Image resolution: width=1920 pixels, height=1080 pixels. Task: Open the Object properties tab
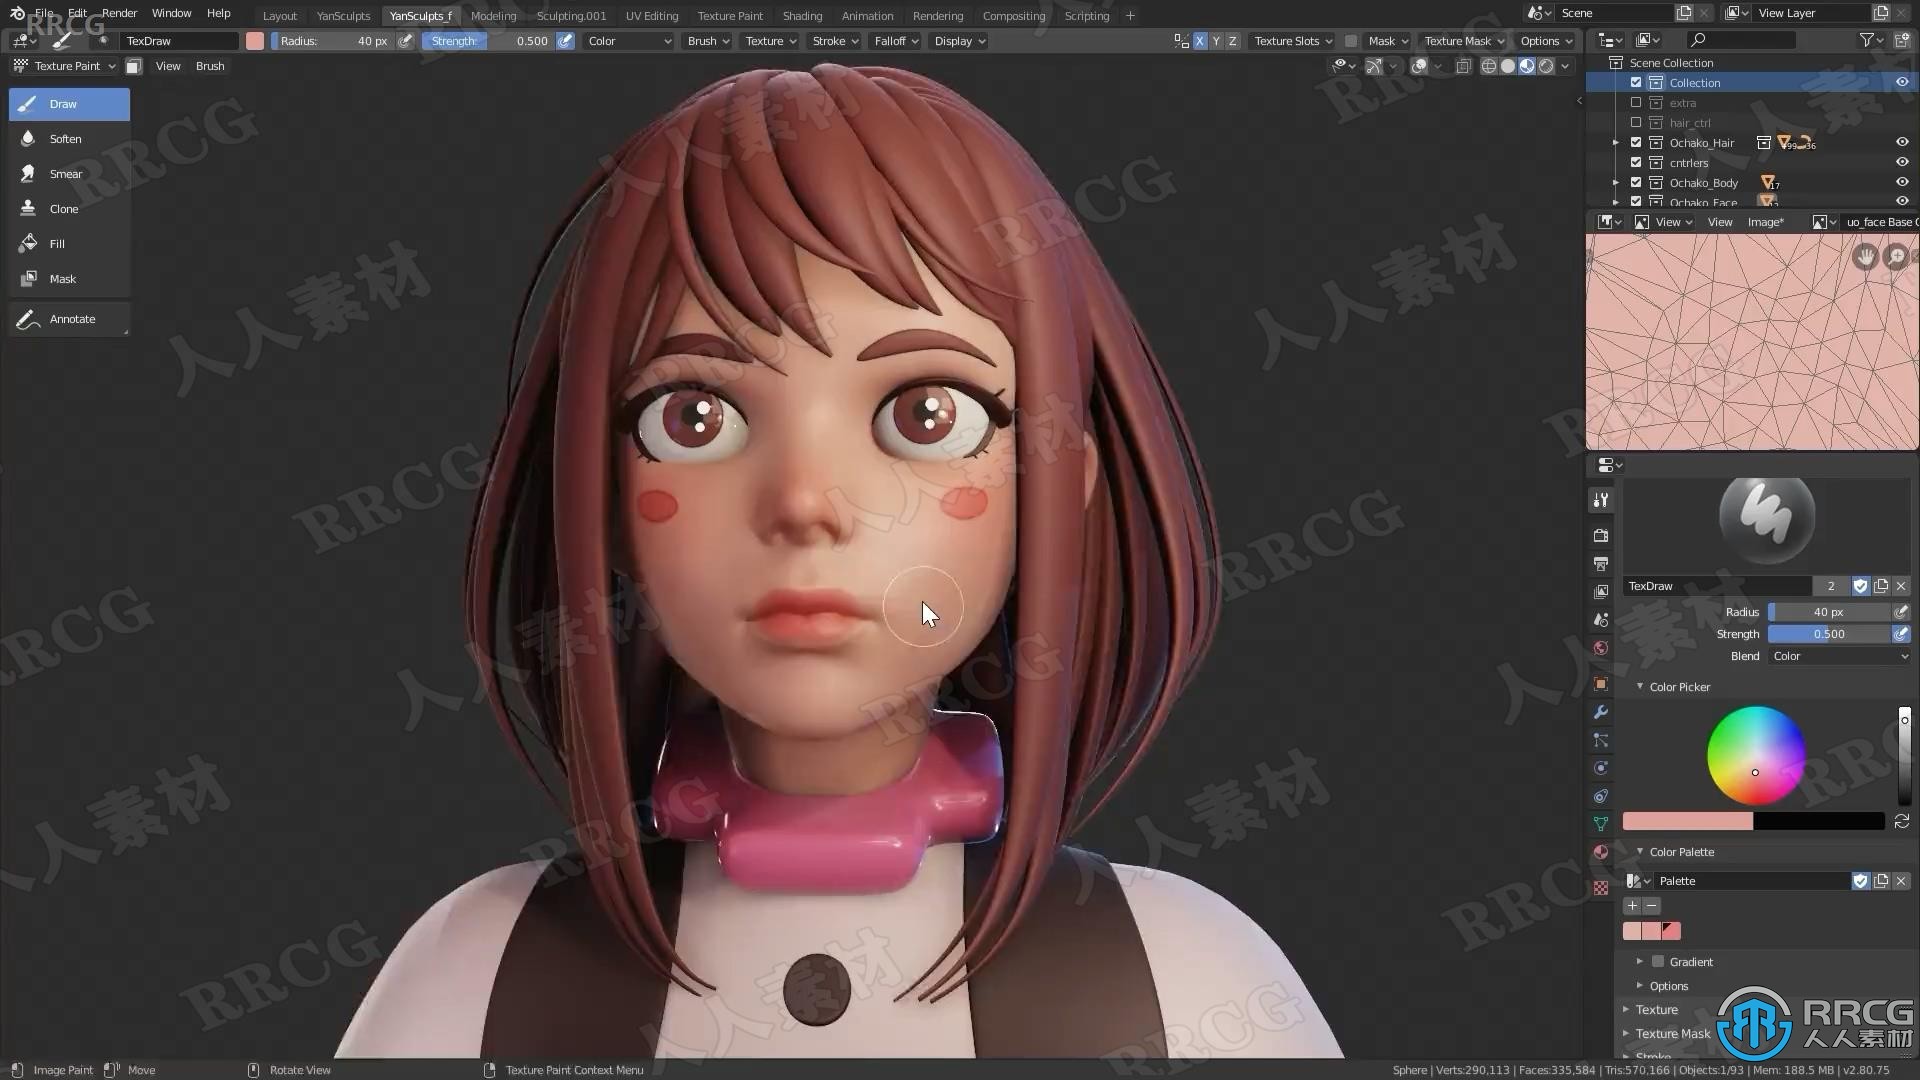[1601, 684]
